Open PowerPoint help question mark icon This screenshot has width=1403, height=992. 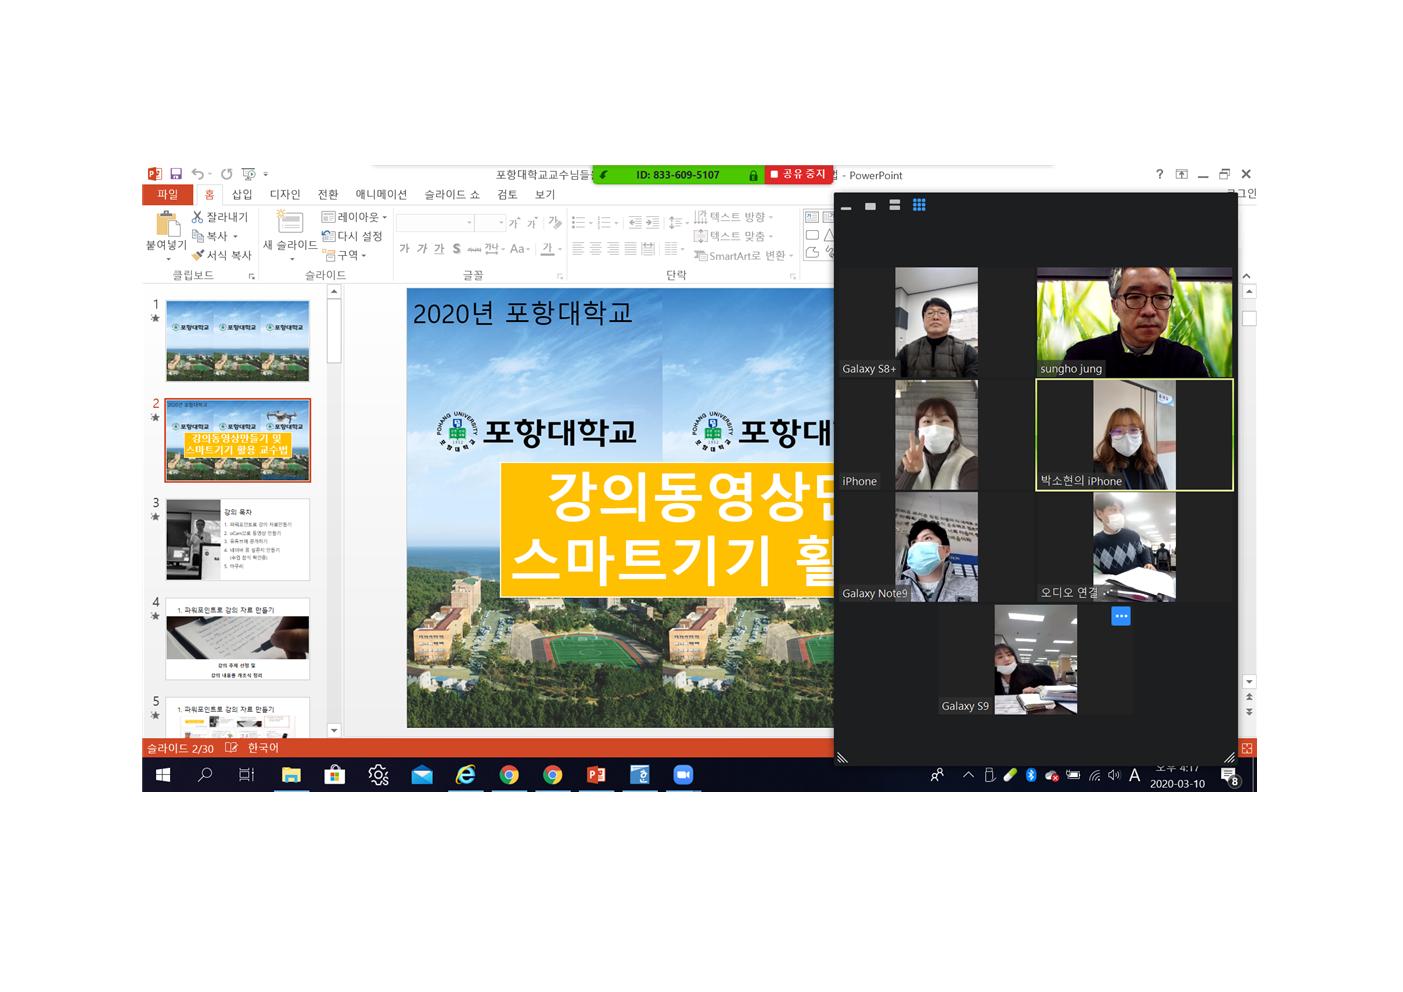pyautogui.click(x=1159, y=174)
